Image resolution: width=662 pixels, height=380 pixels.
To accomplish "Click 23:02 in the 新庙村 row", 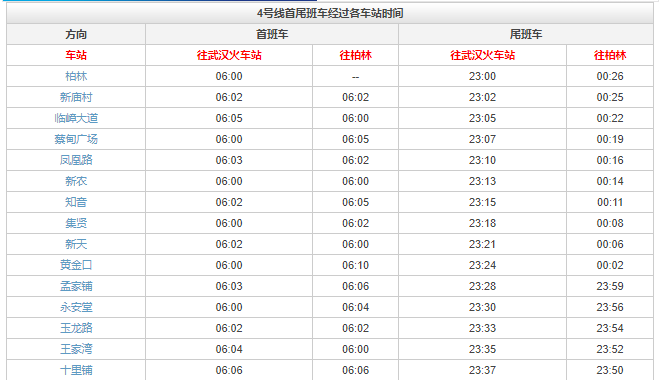I will 483,98.
